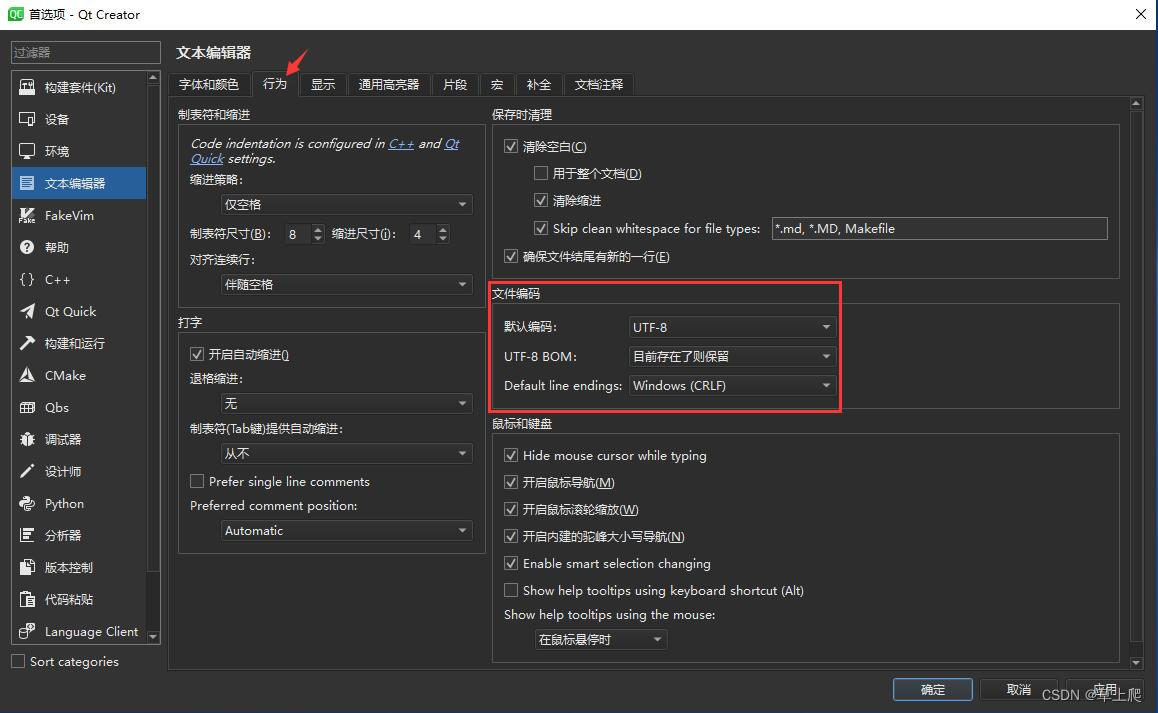Click the settings panel scroll down arrow
1158x713 pixels.
pos(1136,663)
